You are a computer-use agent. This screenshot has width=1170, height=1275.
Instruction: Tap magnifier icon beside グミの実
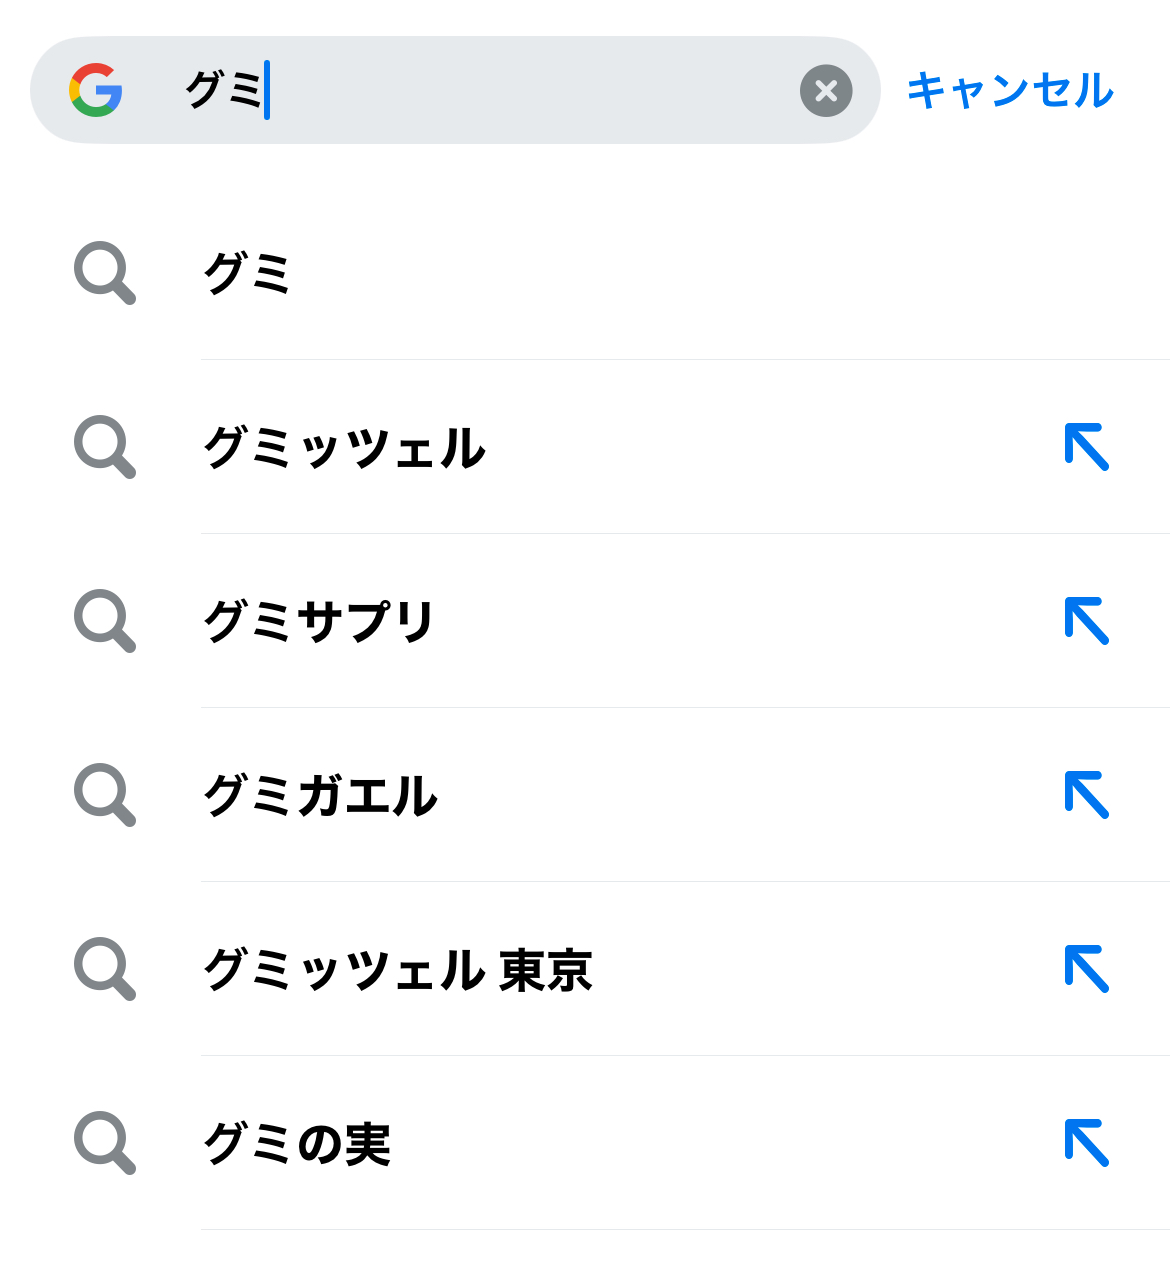click(x=104, y=1142)
